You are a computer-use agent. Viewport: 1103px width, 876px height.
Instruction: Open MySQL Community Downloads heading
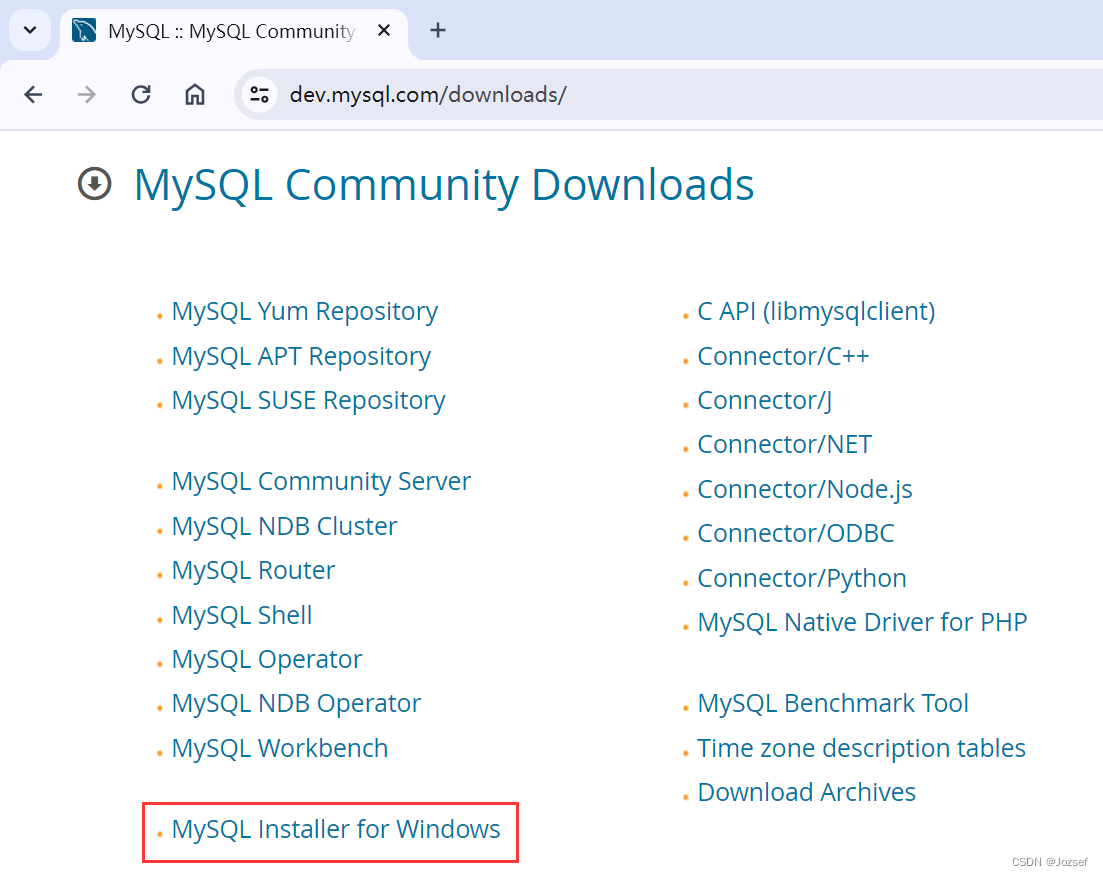tap(444, 184)
